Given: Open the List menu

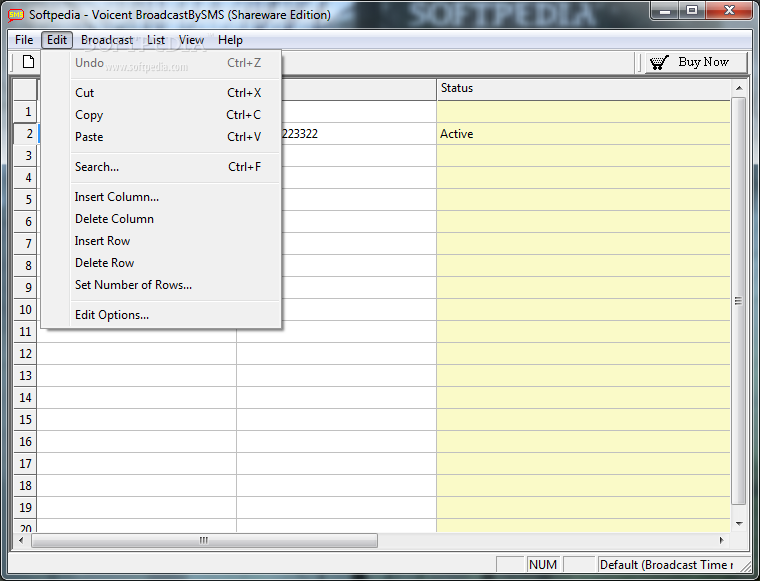Looking at the screenshot, I should pyautogui.click(x=156, y=40).
